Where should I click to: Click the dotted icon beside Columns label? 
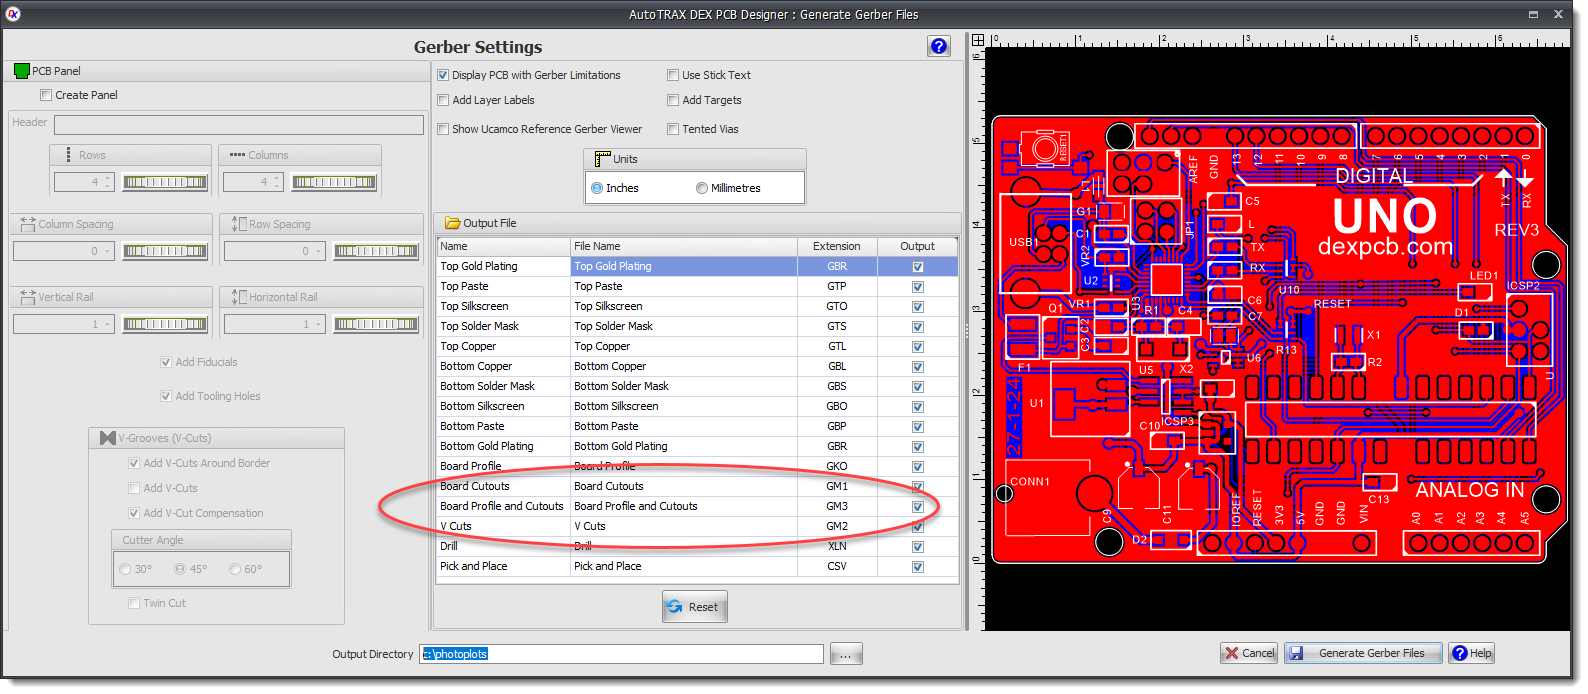point(237,155)
